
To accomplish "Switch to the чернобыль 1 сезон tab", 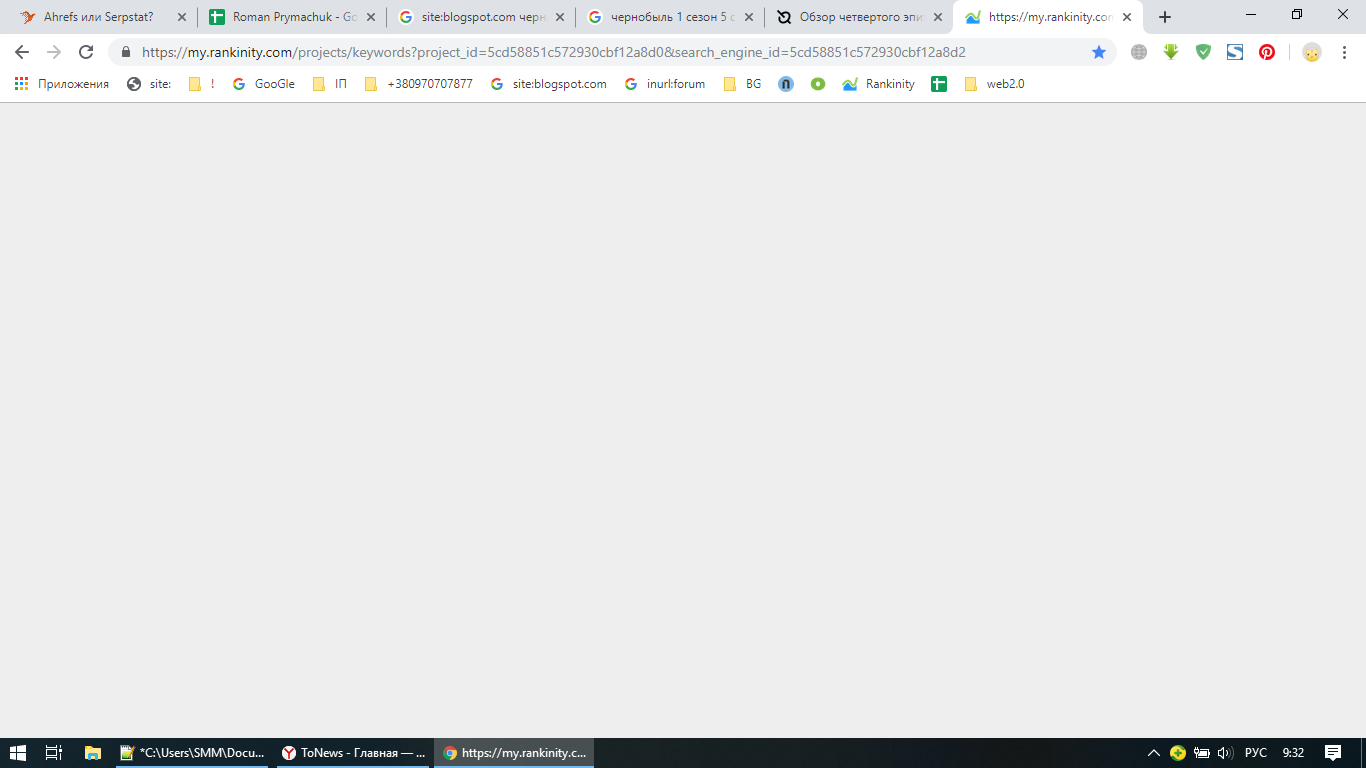I will 670,17.
